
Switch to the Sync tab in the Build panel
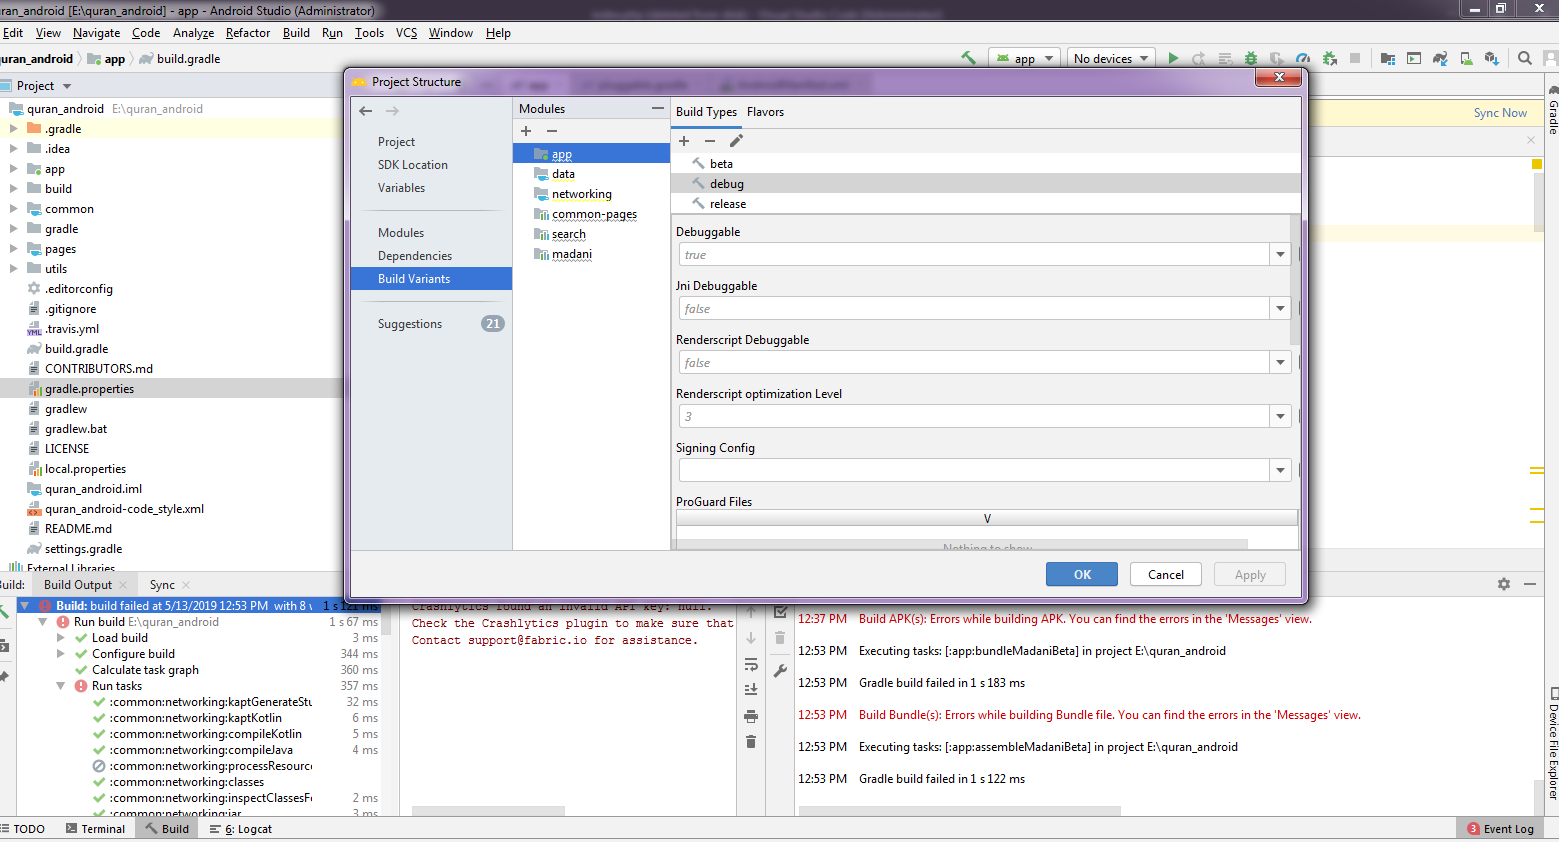(x=162, y=585)
